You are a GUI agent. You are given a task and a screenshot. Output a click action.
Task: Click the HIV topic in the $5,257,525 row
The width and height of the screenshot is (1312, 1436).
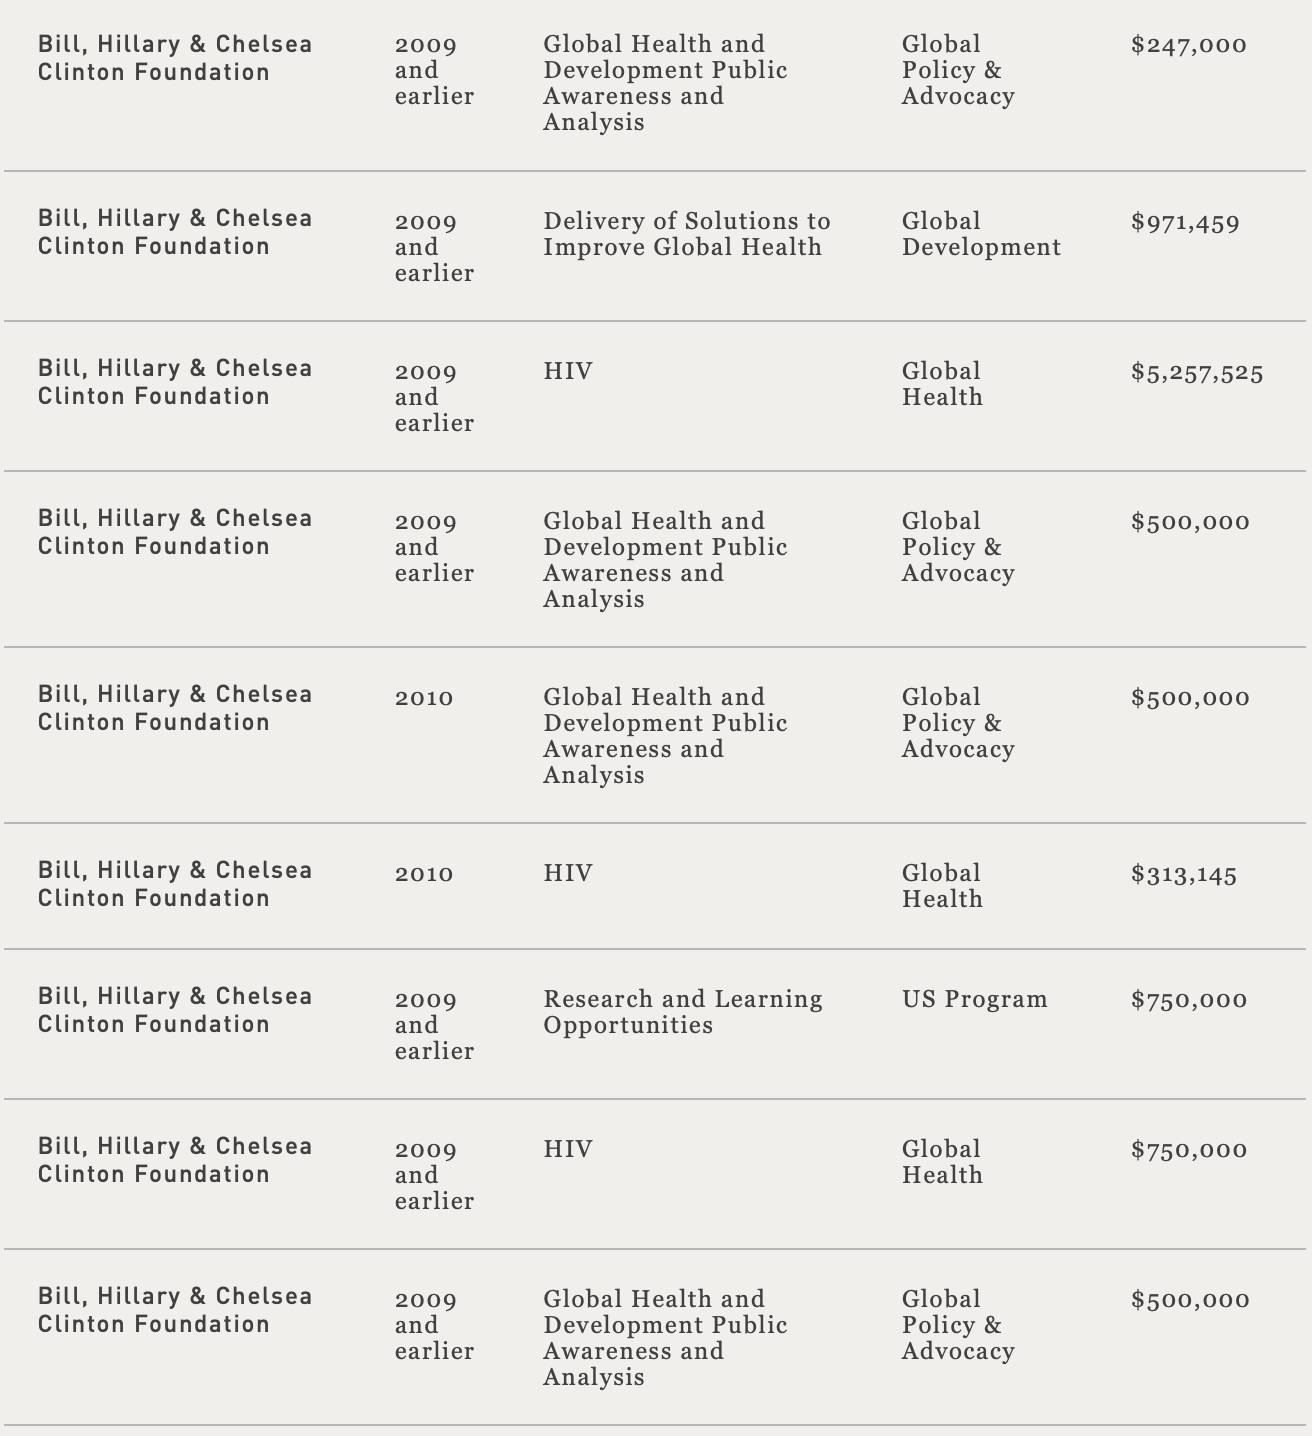[568, 371]
